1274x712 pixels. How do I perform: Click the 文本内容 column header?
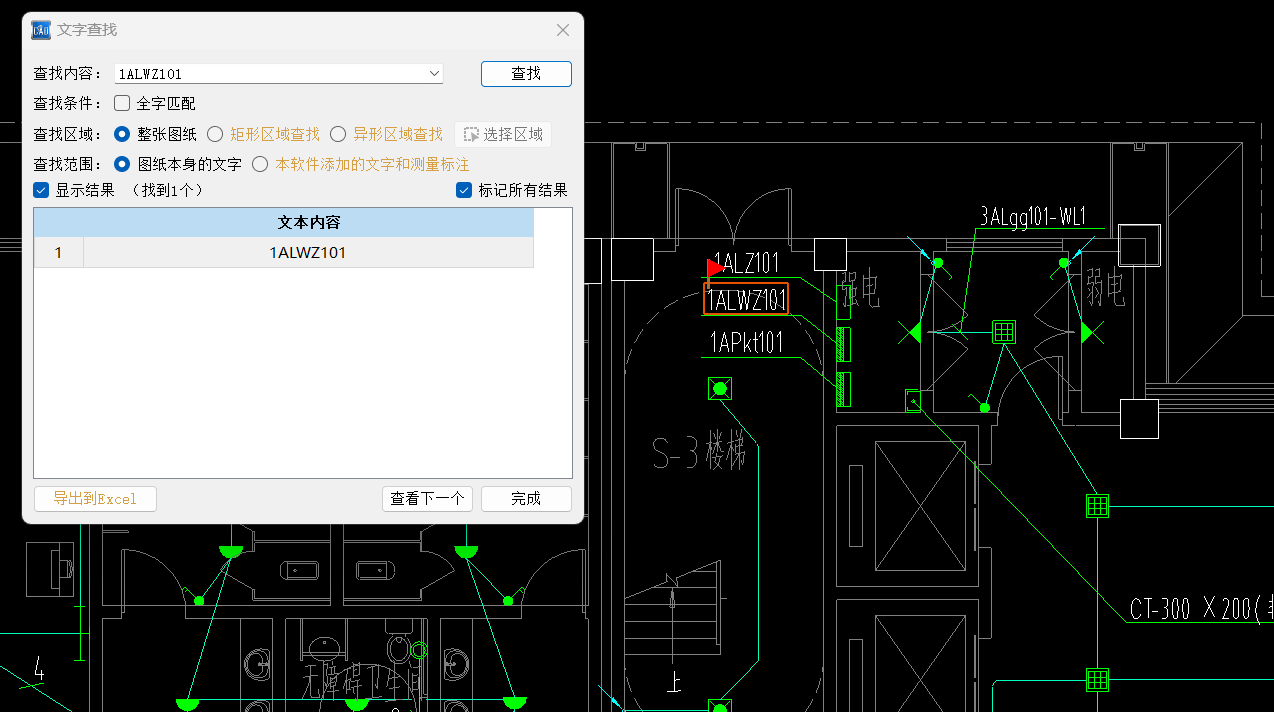[x=308, y=222]
